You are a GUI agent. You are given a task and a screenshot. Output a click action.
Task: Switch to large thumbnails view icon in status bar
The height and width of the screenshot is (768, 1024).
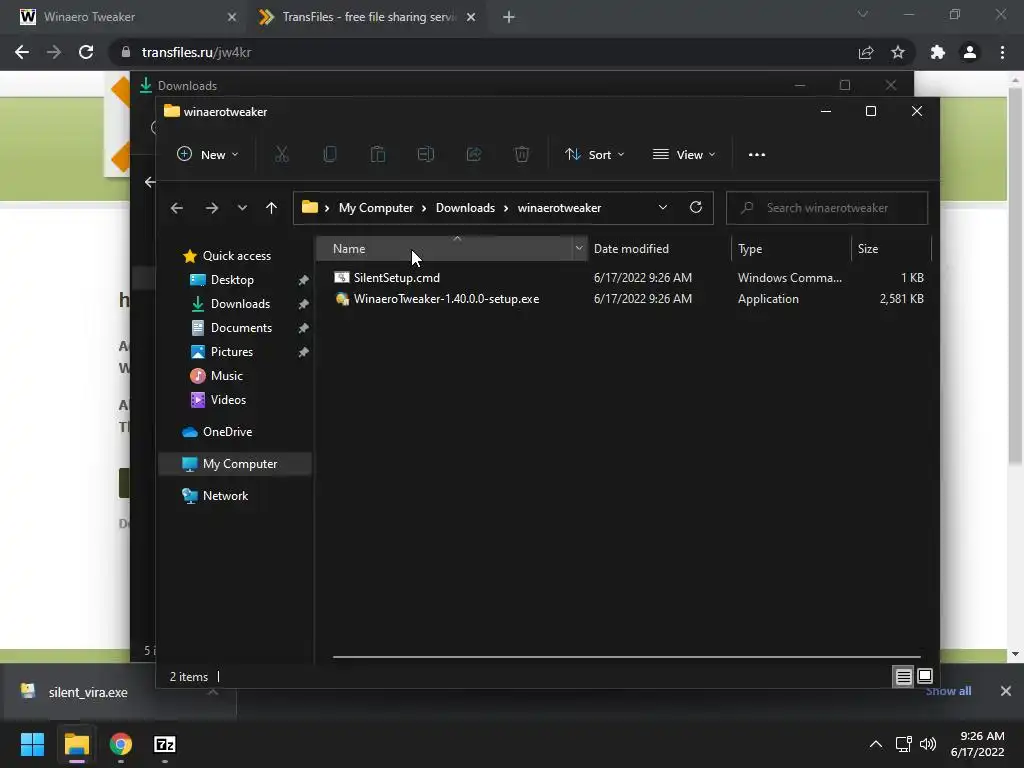(925, 677)
